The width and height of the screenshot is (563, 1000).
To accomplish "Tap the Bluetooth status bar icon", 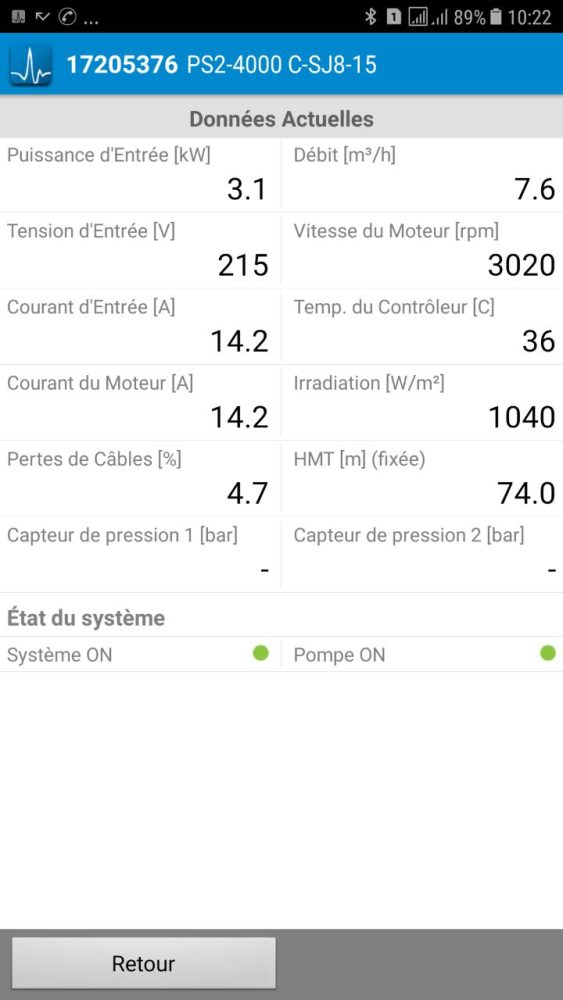I will coord(370,17).
